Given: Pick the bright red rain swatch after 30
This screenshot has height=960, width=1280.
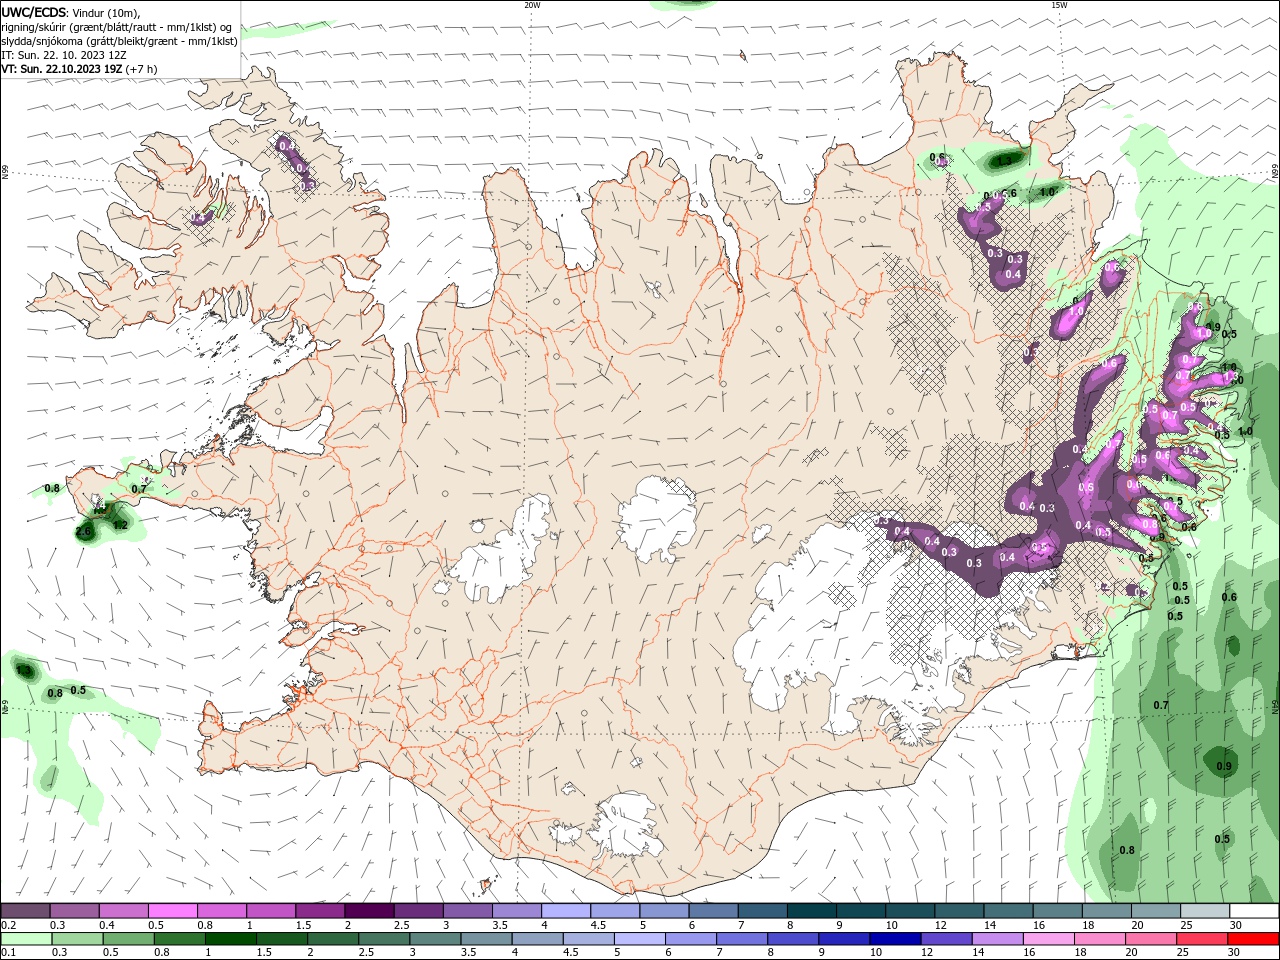Looking at the screenshot, I should point(1253,939).
